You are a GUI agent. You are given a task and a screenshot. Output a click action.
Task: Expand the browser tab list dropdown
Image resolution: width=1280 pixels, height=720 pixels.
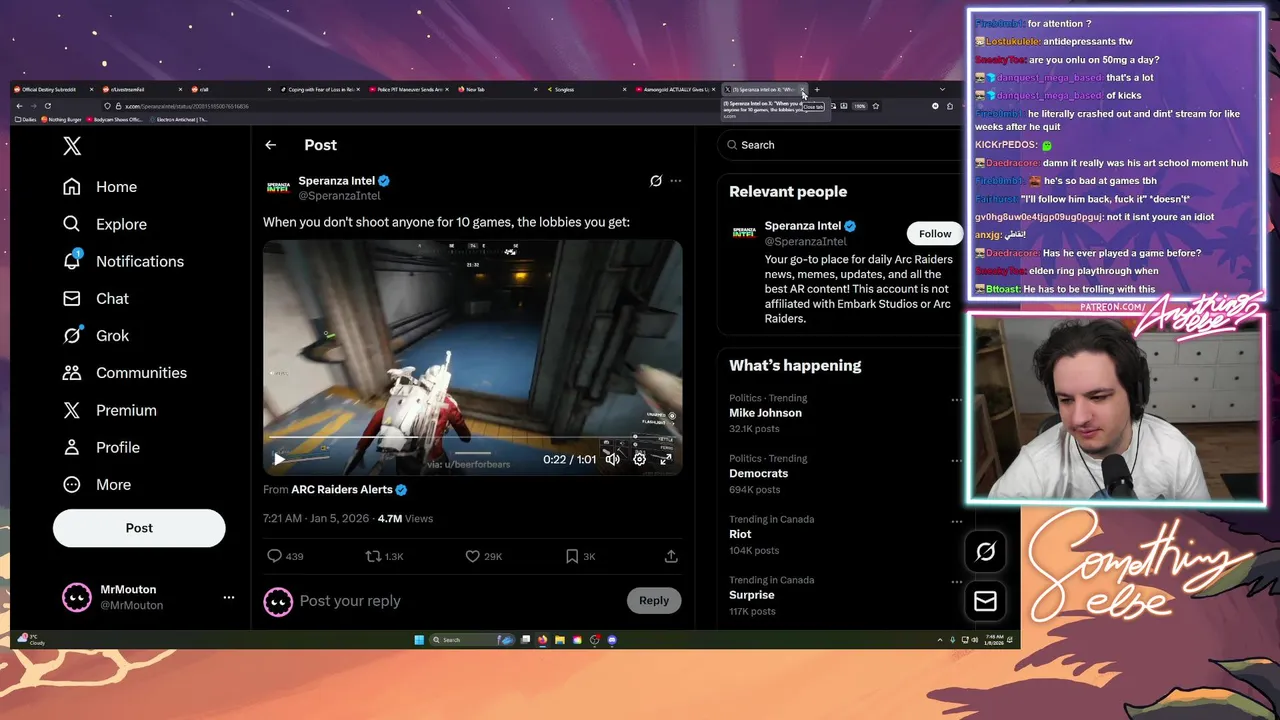942,90
